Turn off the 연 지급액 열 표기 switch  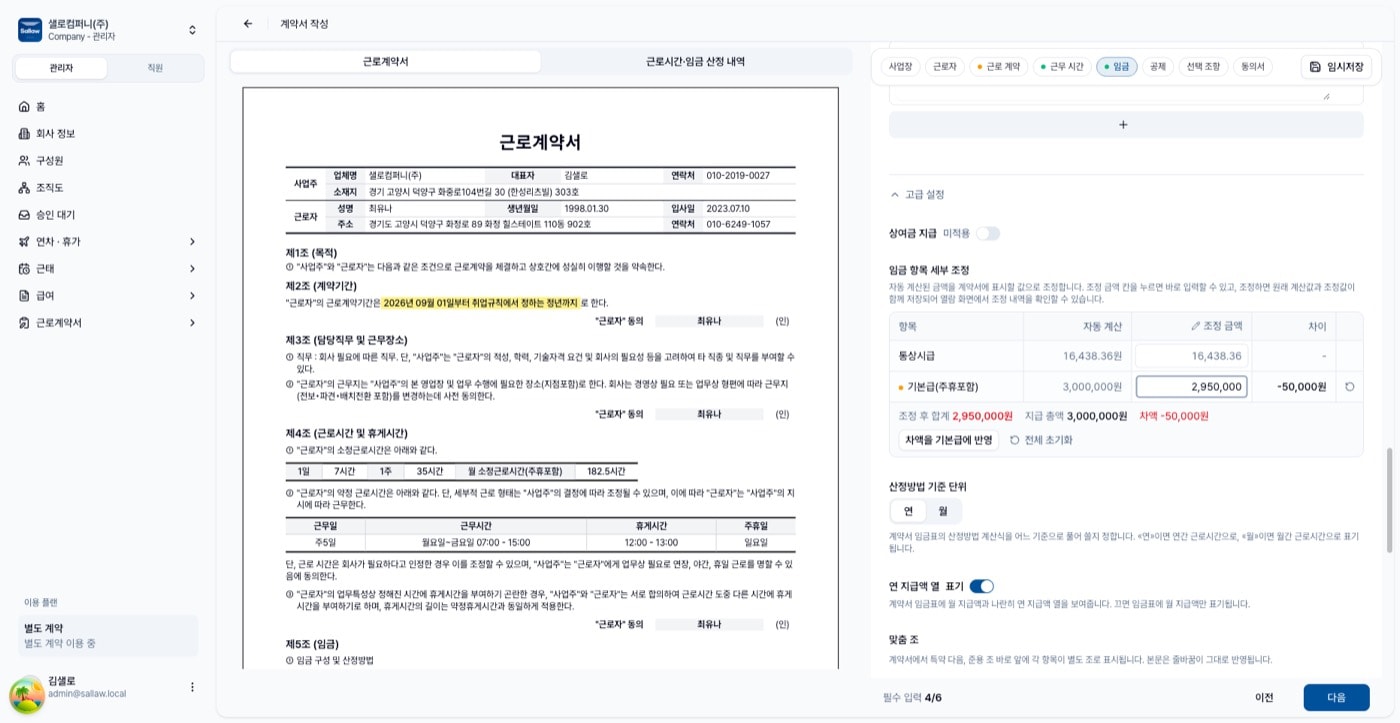pos(981,586)
